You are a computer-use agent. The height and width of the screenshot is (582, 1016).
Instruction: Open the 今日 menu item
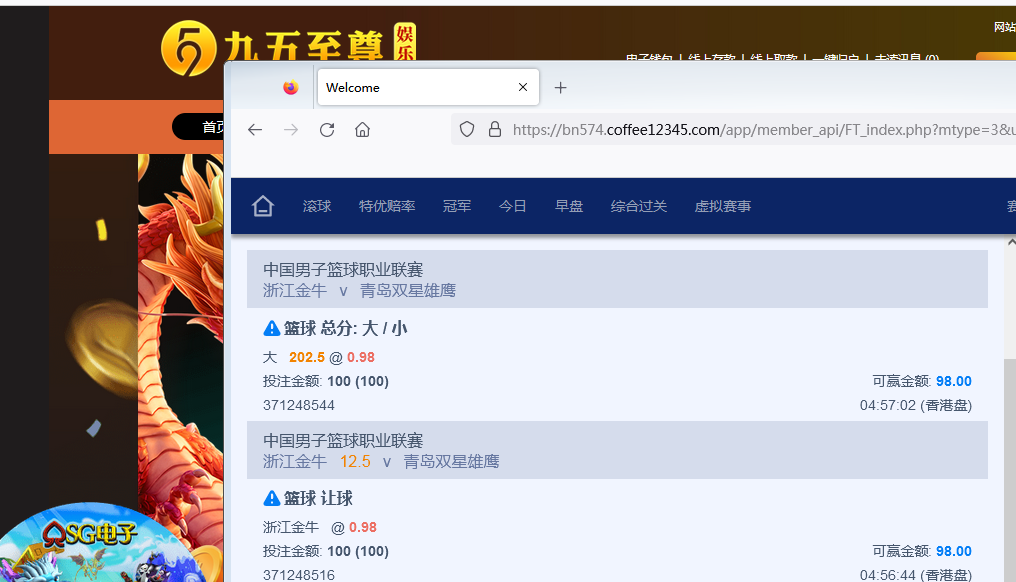pos(513,206)
